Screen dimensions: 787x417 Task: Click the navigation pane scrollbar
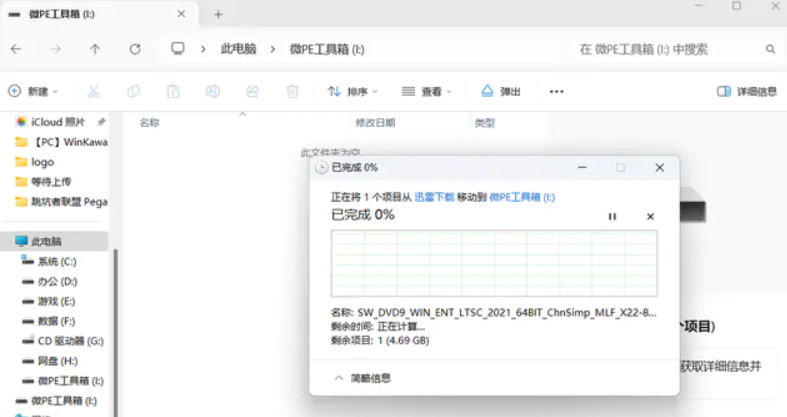tap(115, 331)
